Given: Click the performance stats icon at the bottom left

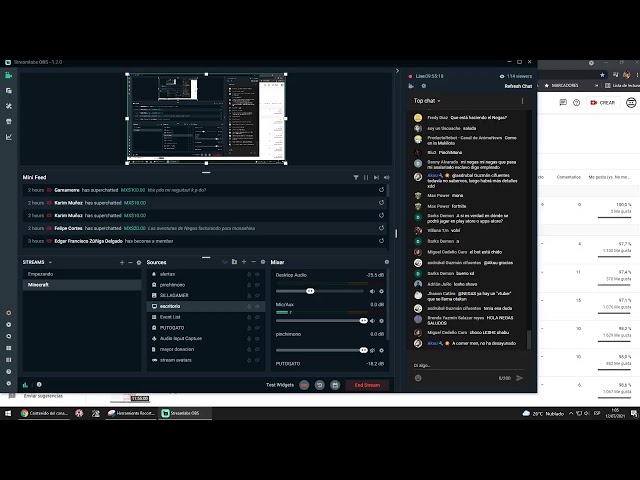Looking at the screenshot, I should coord(25,384).
